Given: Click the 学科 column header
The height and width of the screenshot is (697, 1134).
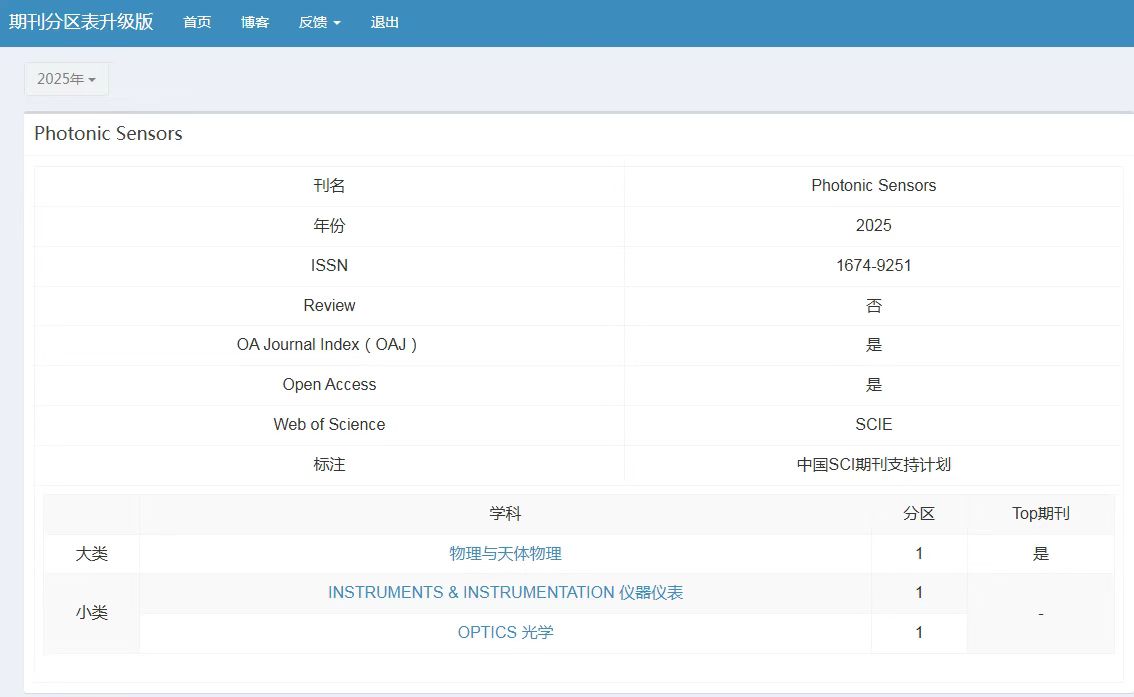Looking at the screenshot, I should click(x=505, y=514).
